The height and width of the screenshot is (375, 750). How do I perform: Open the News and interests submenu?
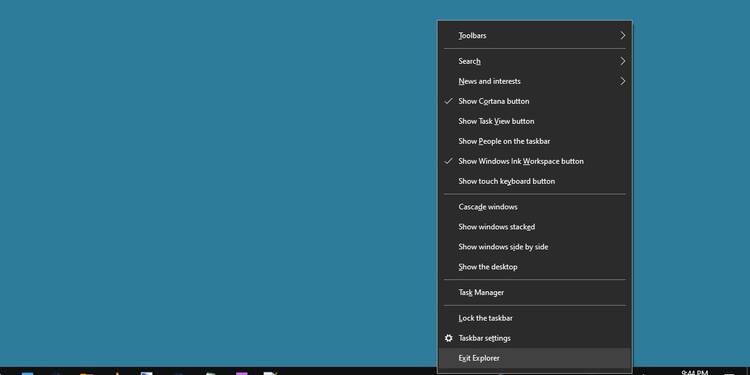pos(535,81)
